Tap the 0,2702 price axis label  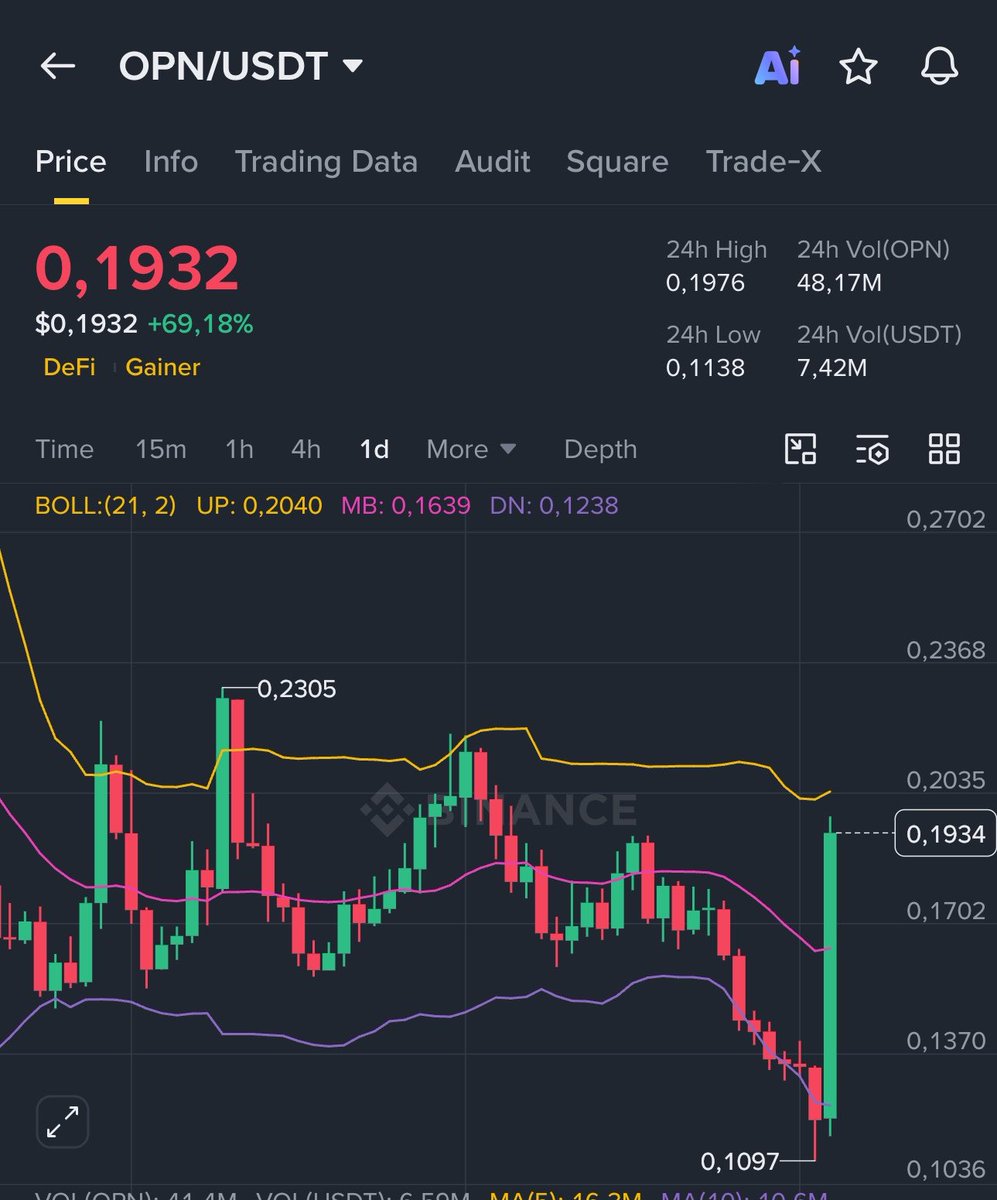point(946,519)
